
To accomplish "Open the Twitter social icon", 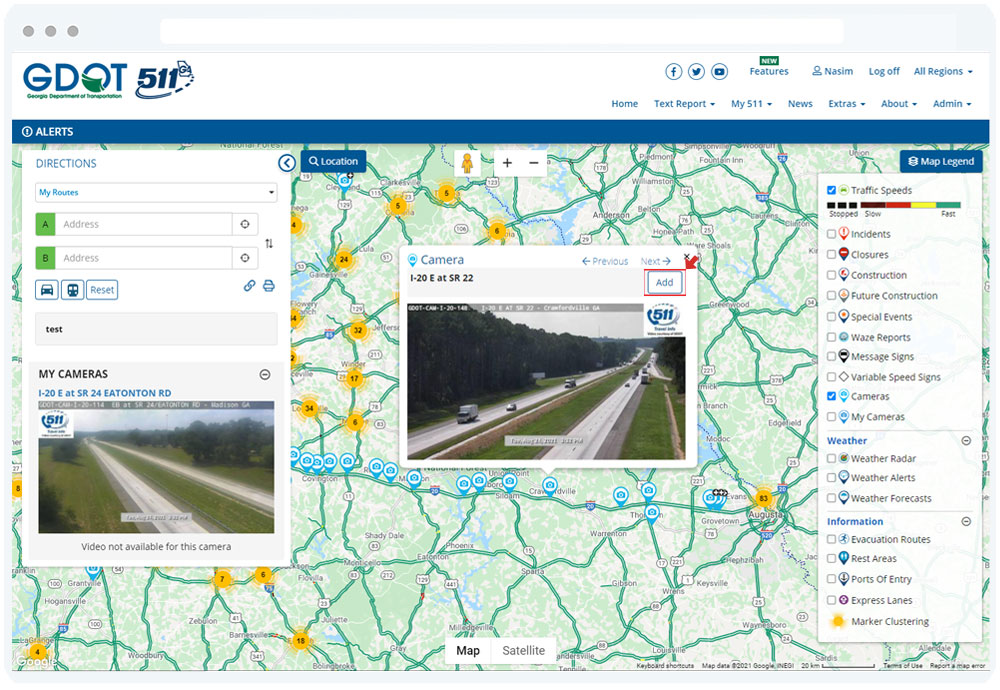I will click(696, 71).
